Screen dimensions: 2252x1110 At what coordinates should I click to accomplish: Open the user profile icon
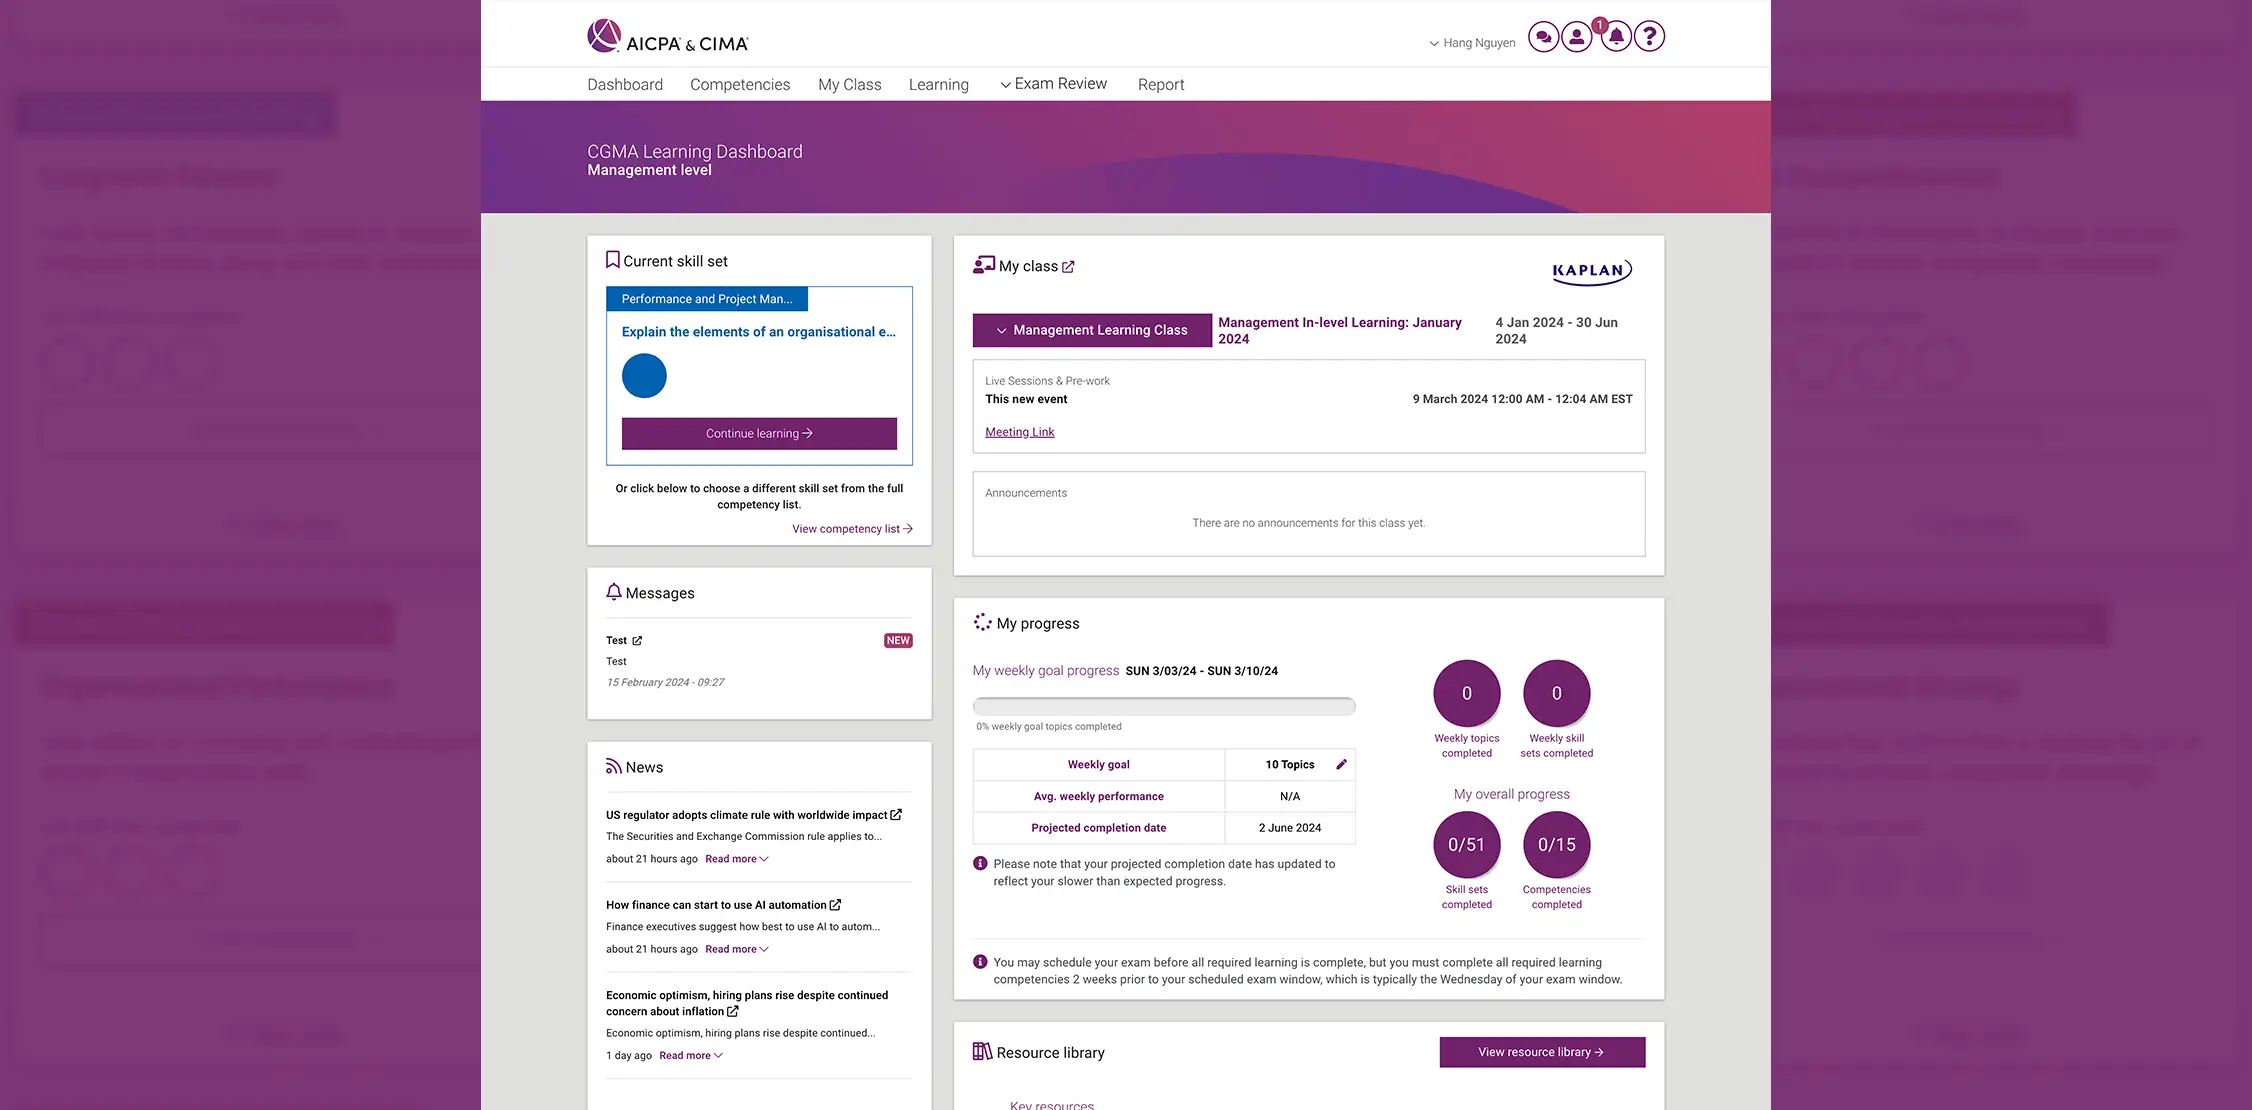tap(1577, 37)
